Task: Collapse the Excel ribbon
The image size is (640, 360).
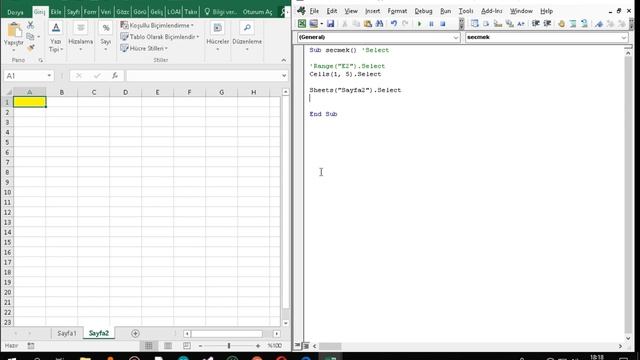Action: (284, 60)
